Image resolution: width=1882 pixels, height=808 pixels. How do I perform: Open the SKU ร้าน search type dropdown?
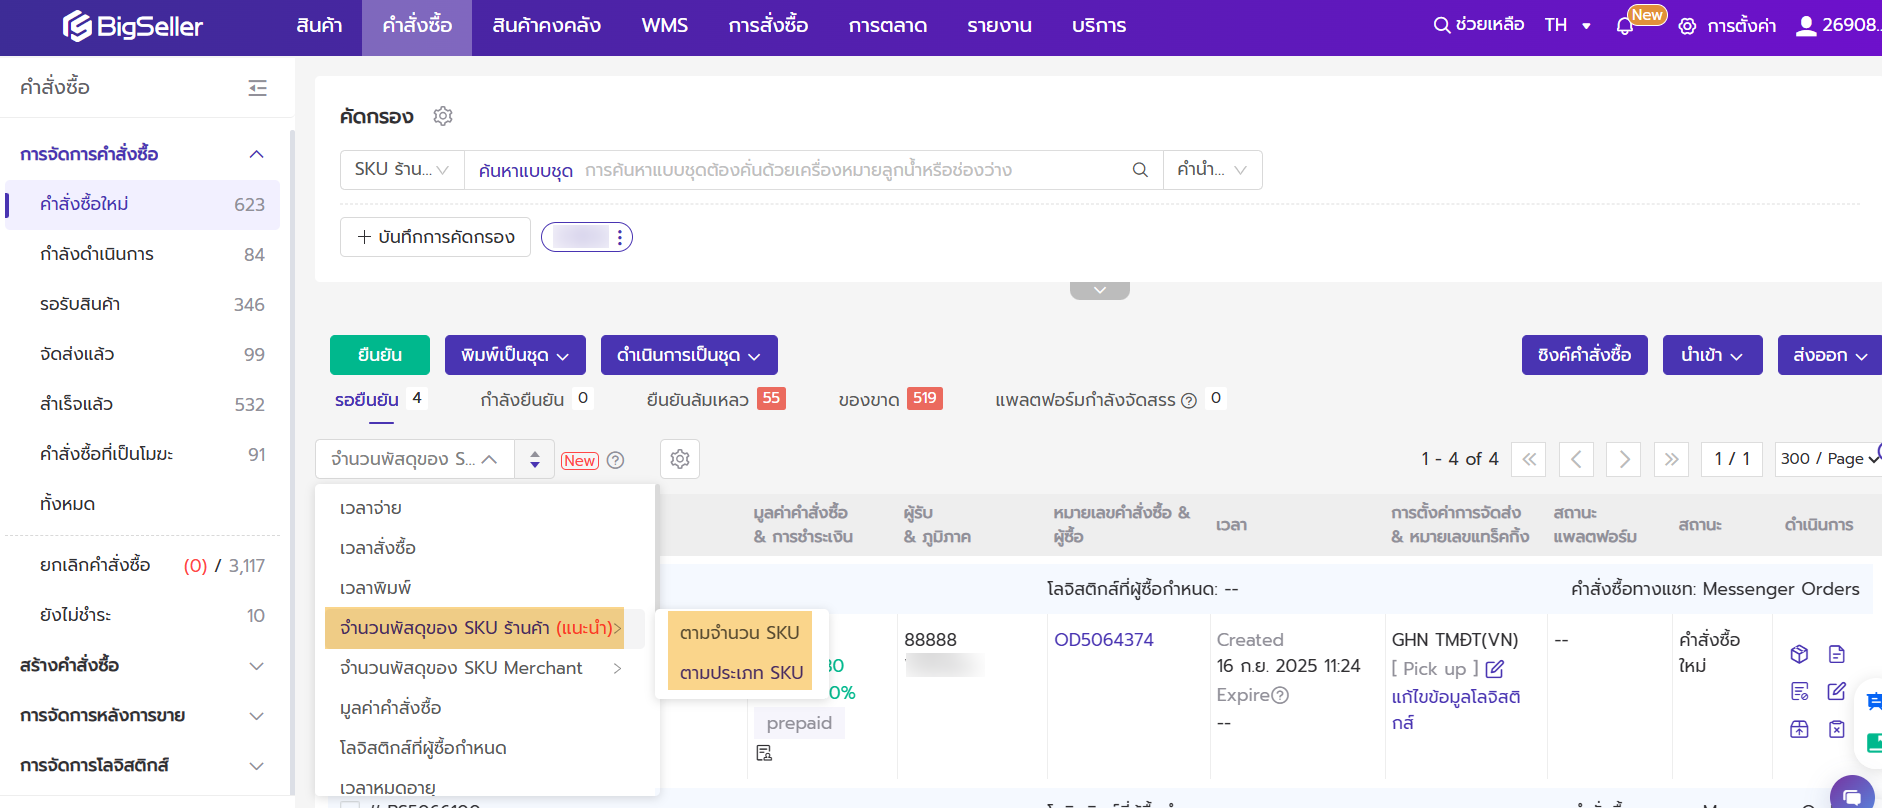[401, 170]
